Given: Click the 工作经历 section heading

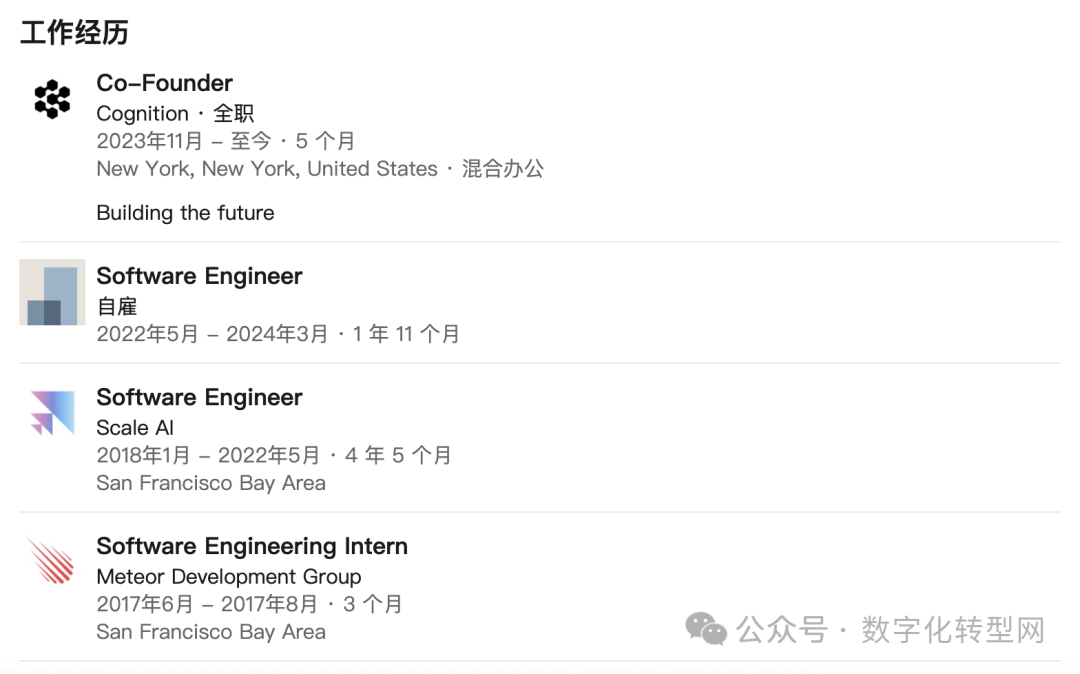Looking at the screenshot, I should point(74,32).
